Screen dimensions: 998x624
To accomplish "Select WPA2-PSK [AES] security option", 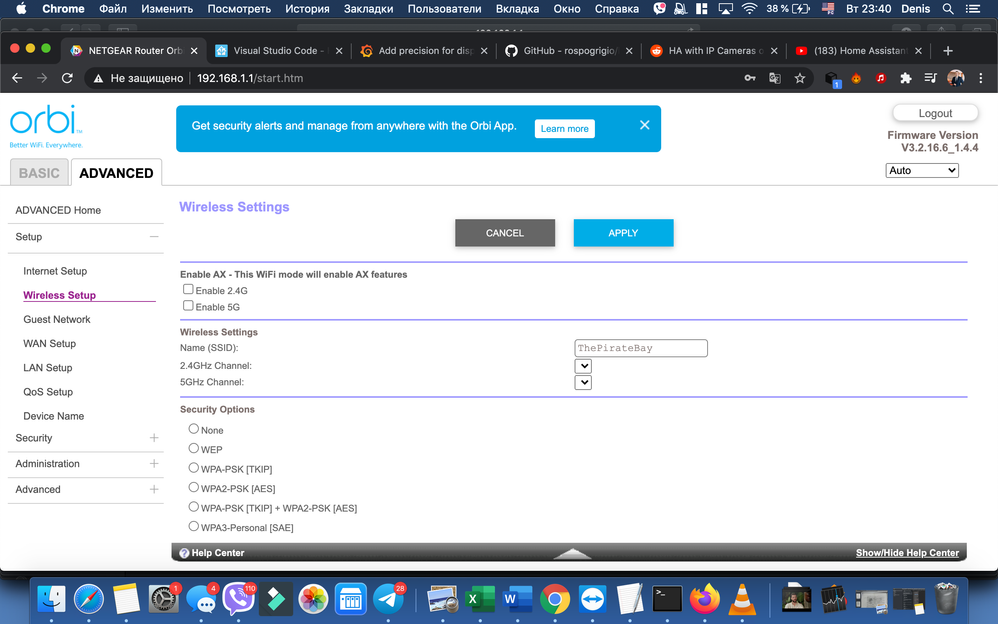I will (194, 487).
